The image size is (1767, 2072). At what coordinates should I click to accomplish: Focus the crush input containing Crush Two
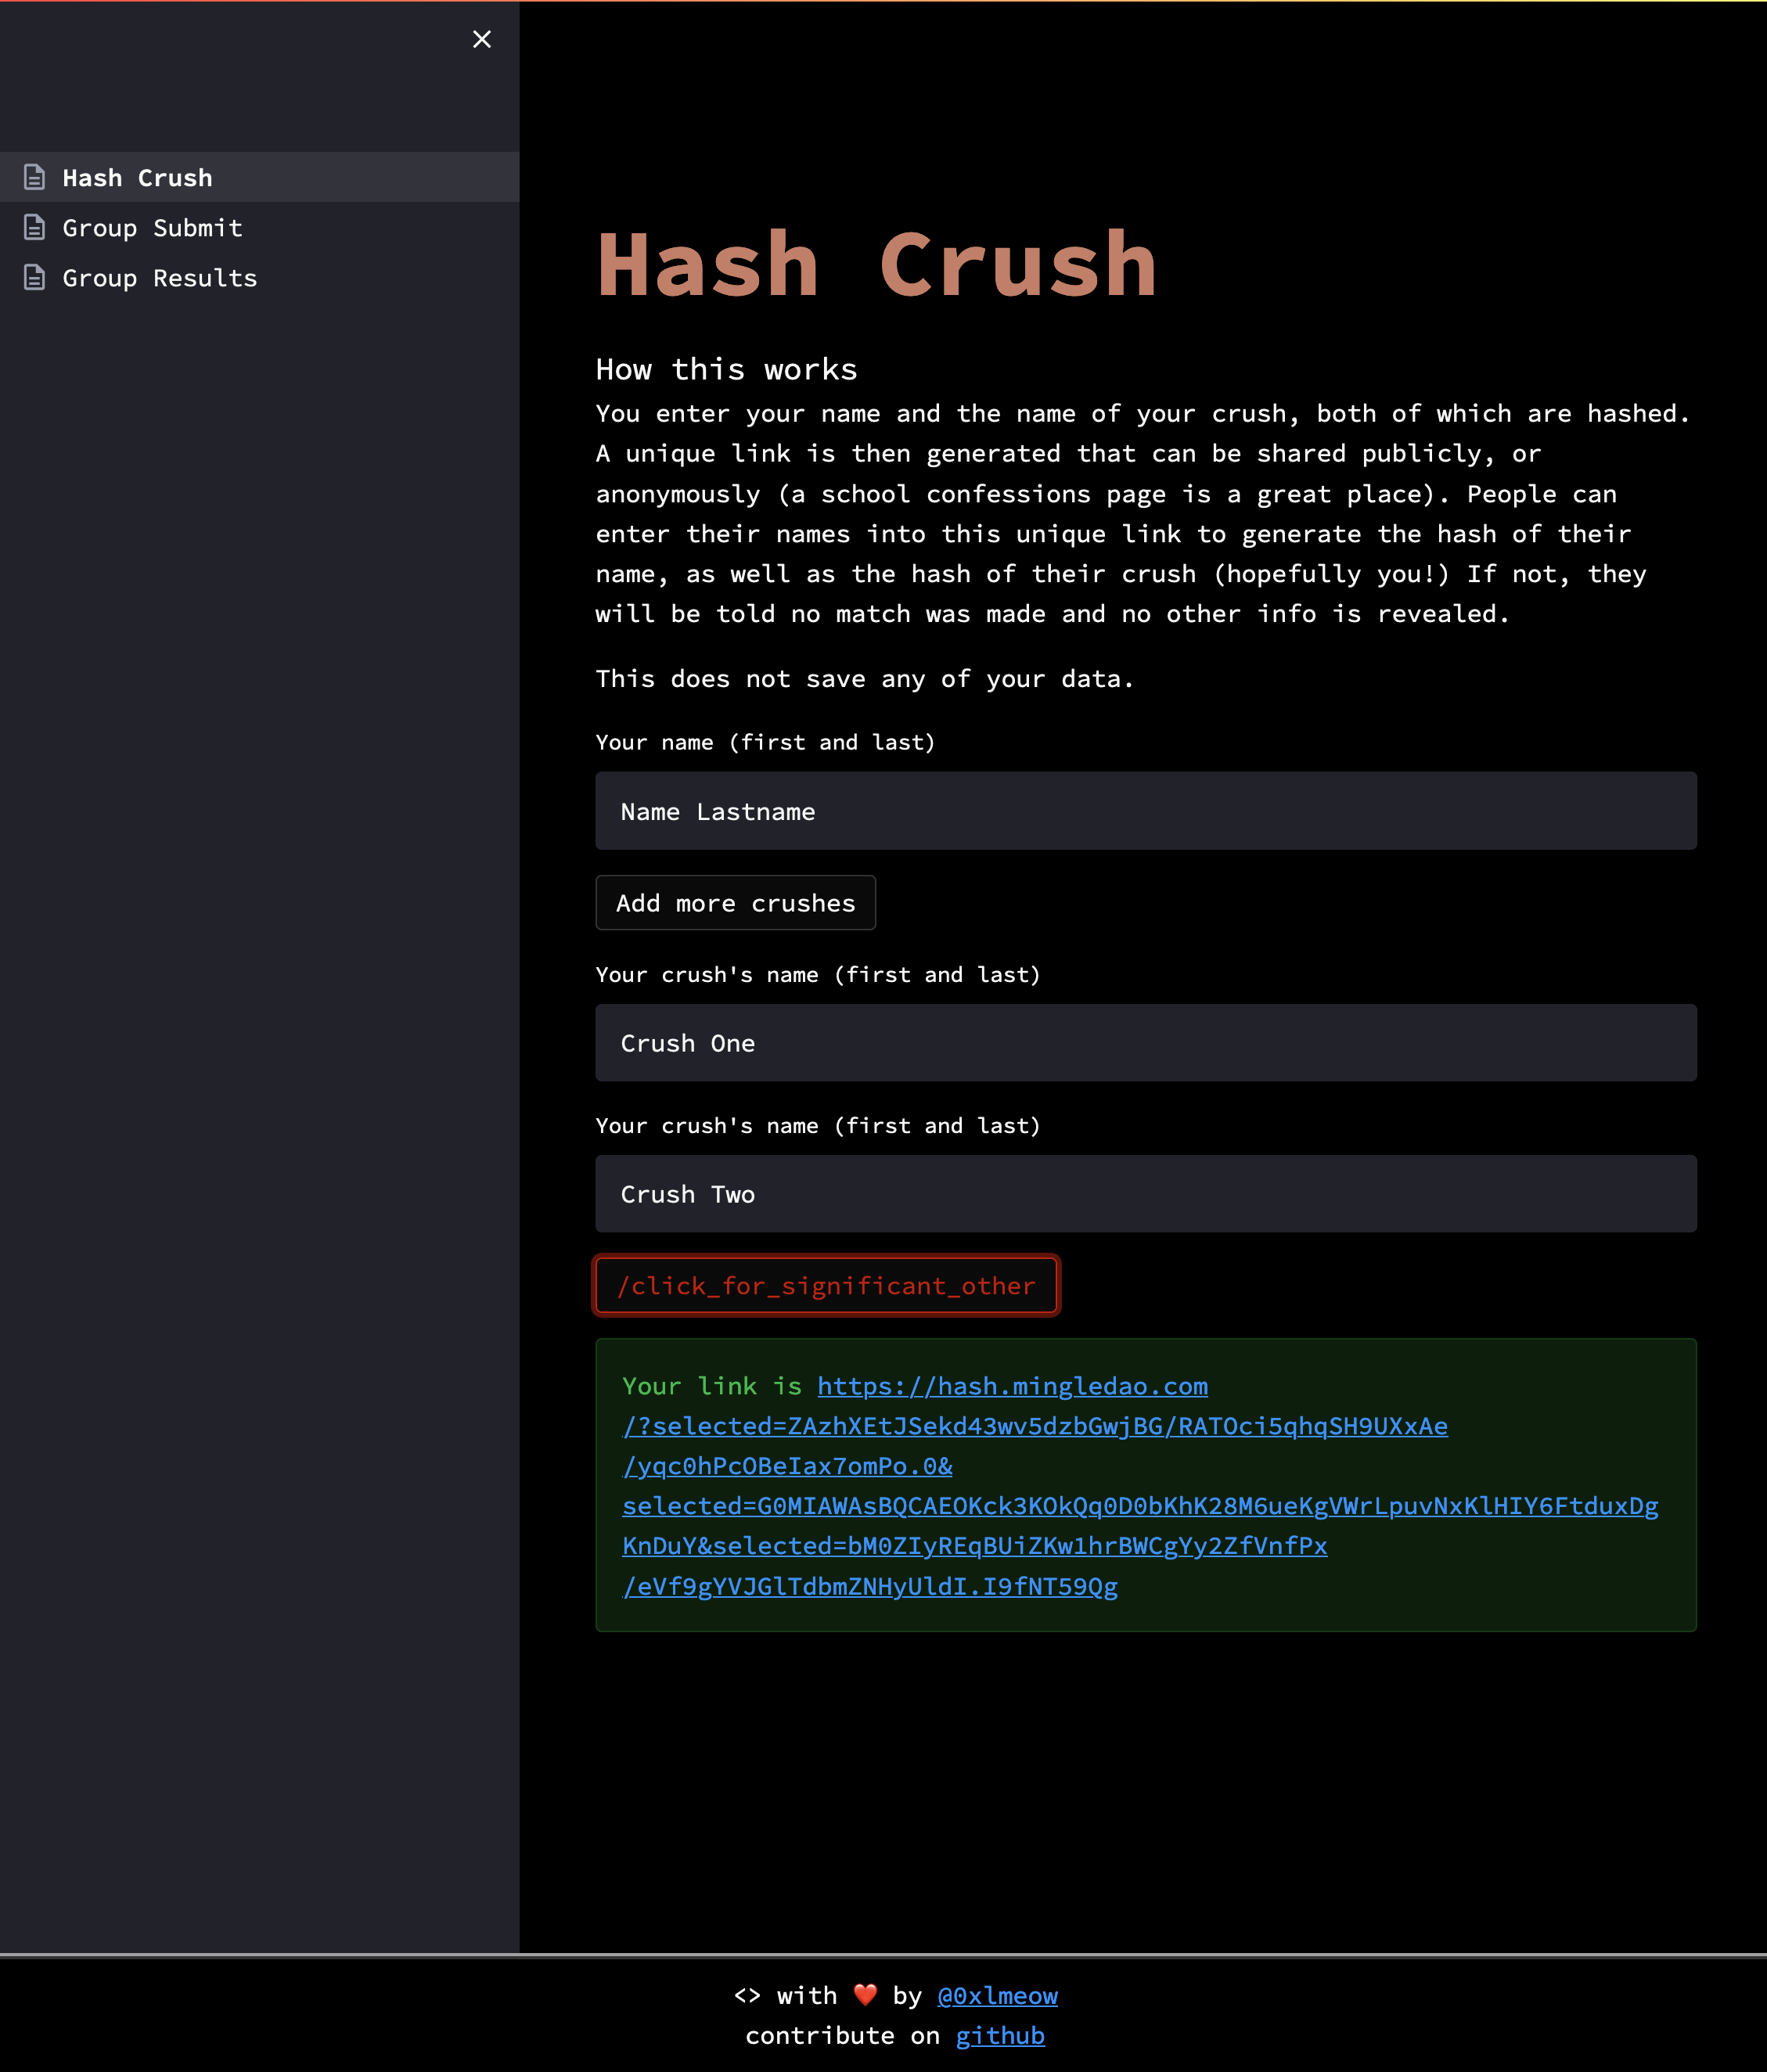pyautogui.click(x=1146, y=1194)
